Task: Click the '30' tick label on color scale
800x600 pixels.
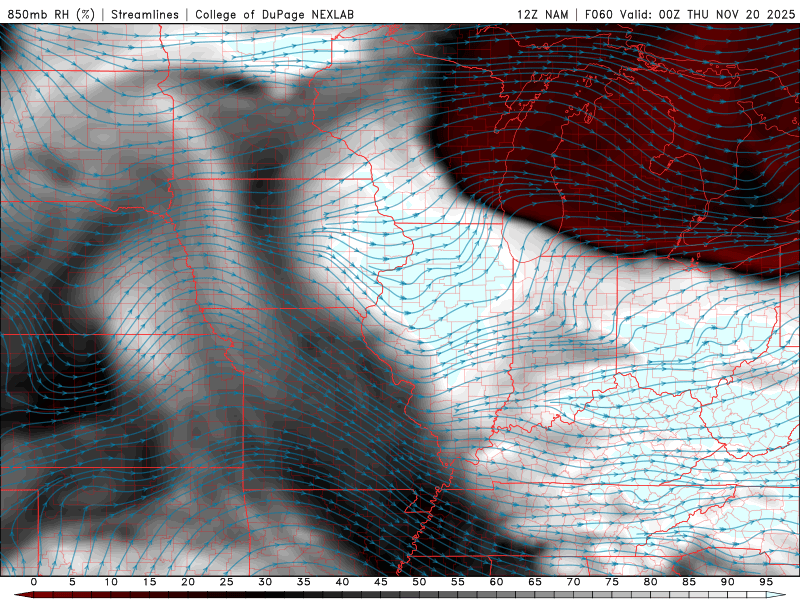Action: [265, 582]
